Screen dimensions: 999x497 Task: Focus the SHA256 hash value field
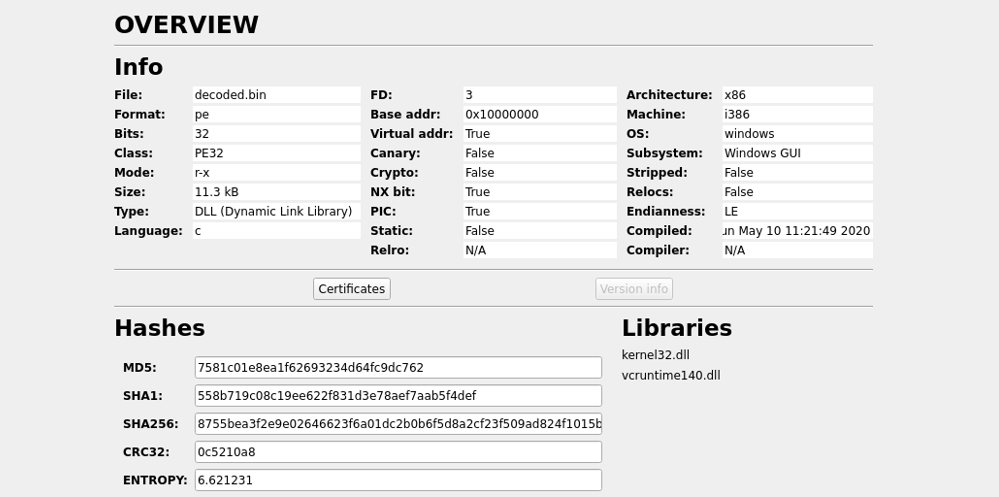(398, 424)
